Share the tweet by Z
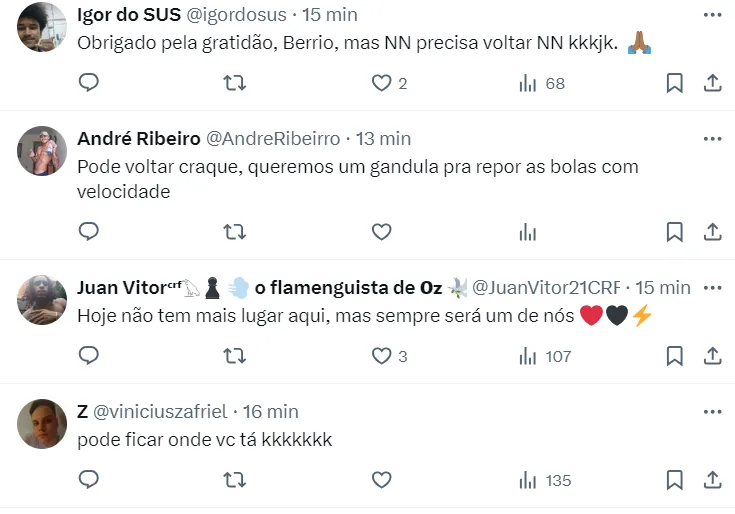This screenshot has height=514, width=735. pos(713,480)
